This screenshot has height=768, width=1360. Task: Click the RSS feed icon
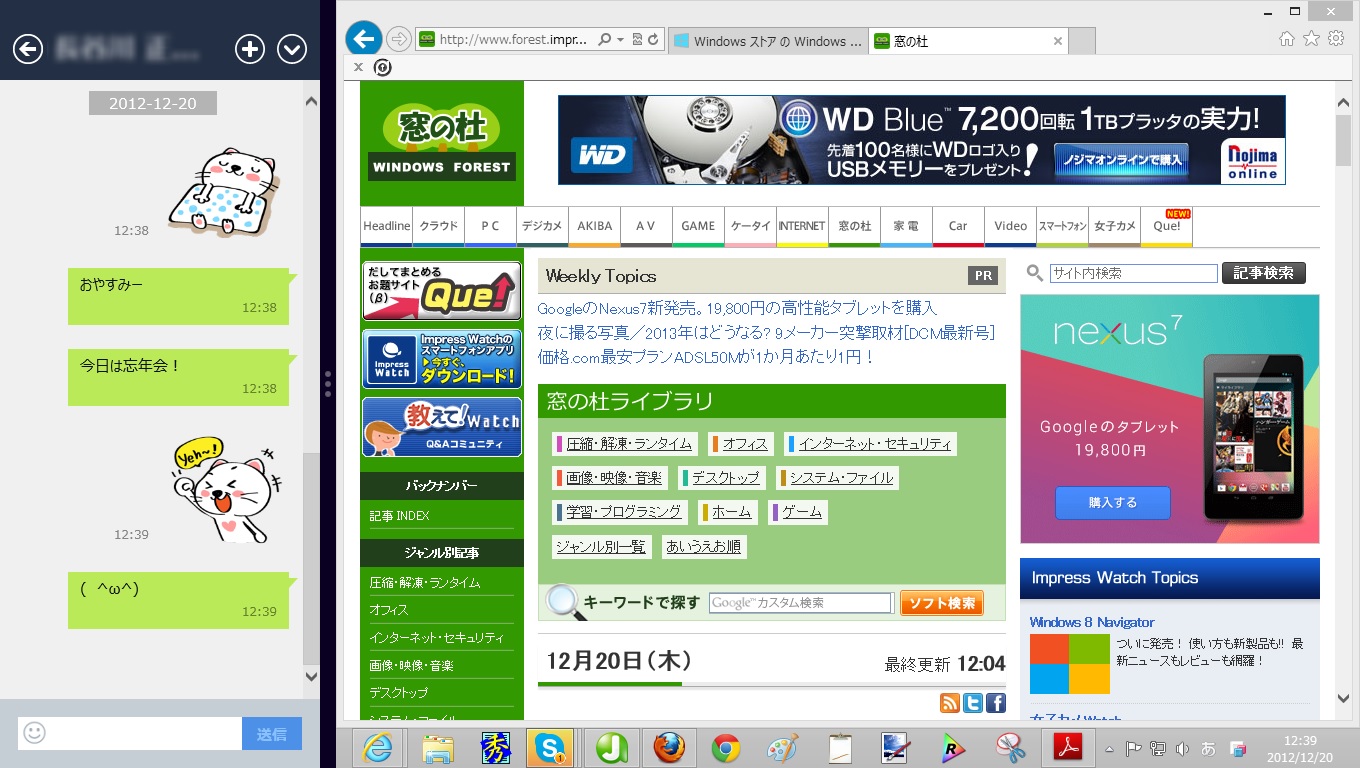point(950,703)
